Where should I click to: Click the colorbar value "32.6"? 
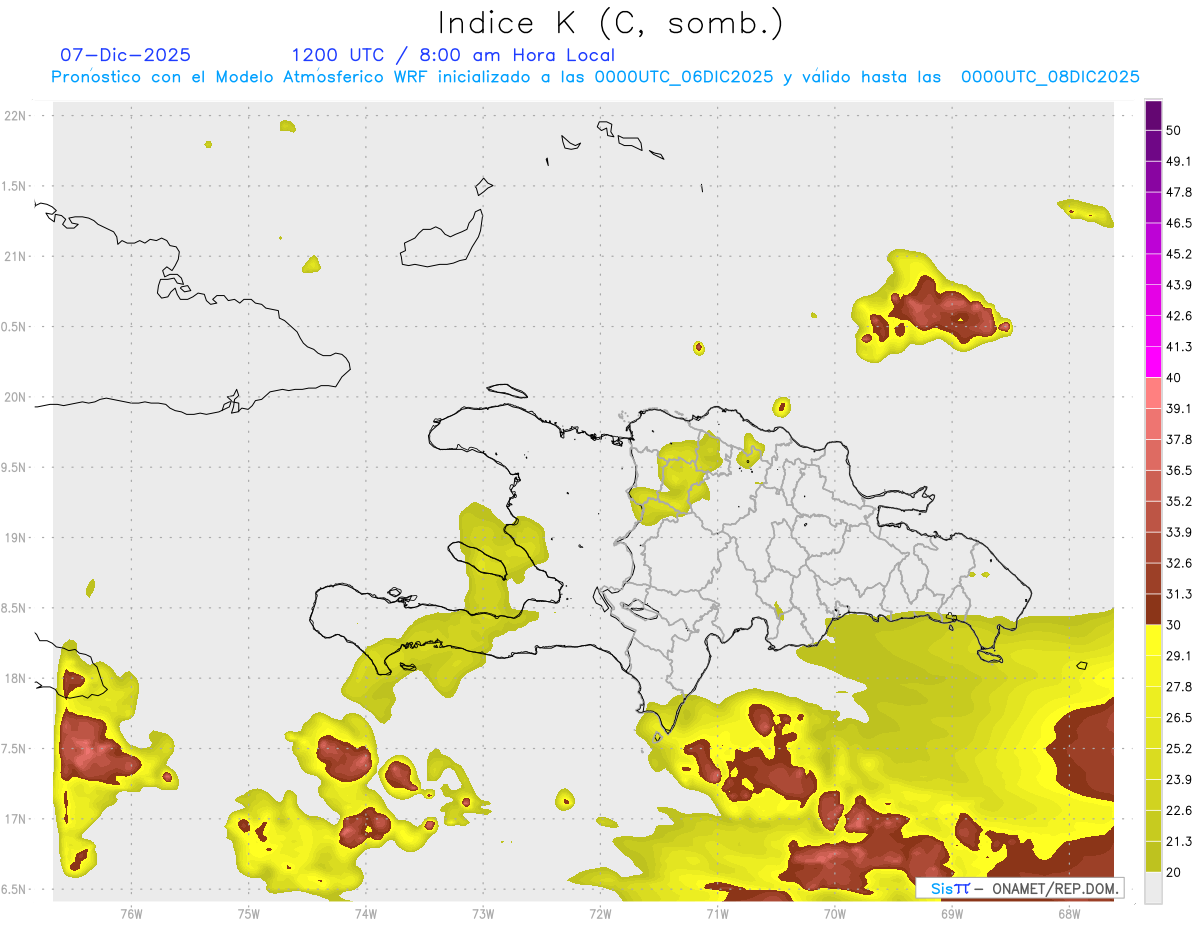(1179, 563)
